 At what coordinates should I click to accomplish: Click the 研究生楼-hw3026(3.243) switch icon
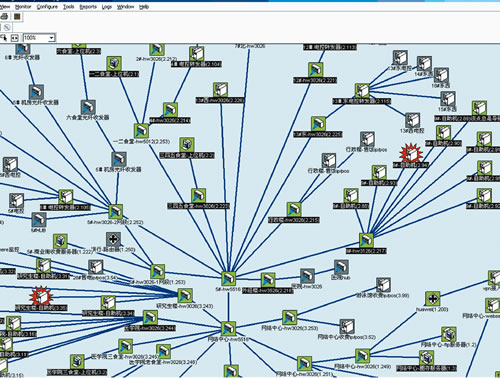pos(185,296)
